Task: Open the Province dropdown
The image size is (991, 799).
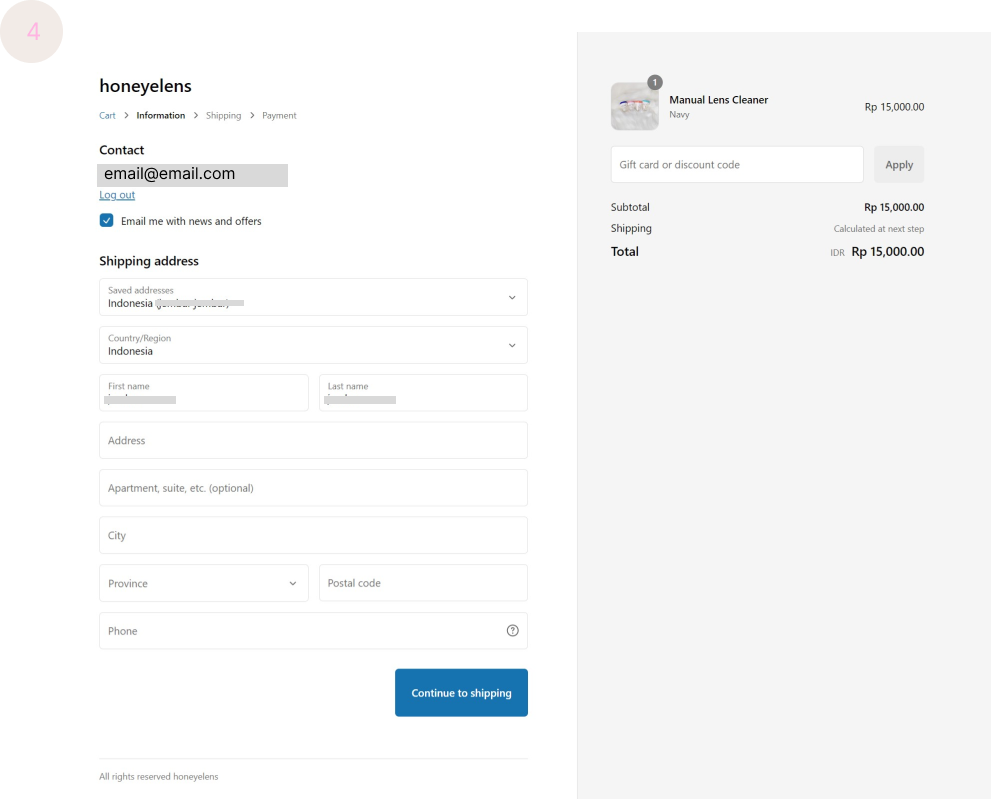Action: pos(204,583)
